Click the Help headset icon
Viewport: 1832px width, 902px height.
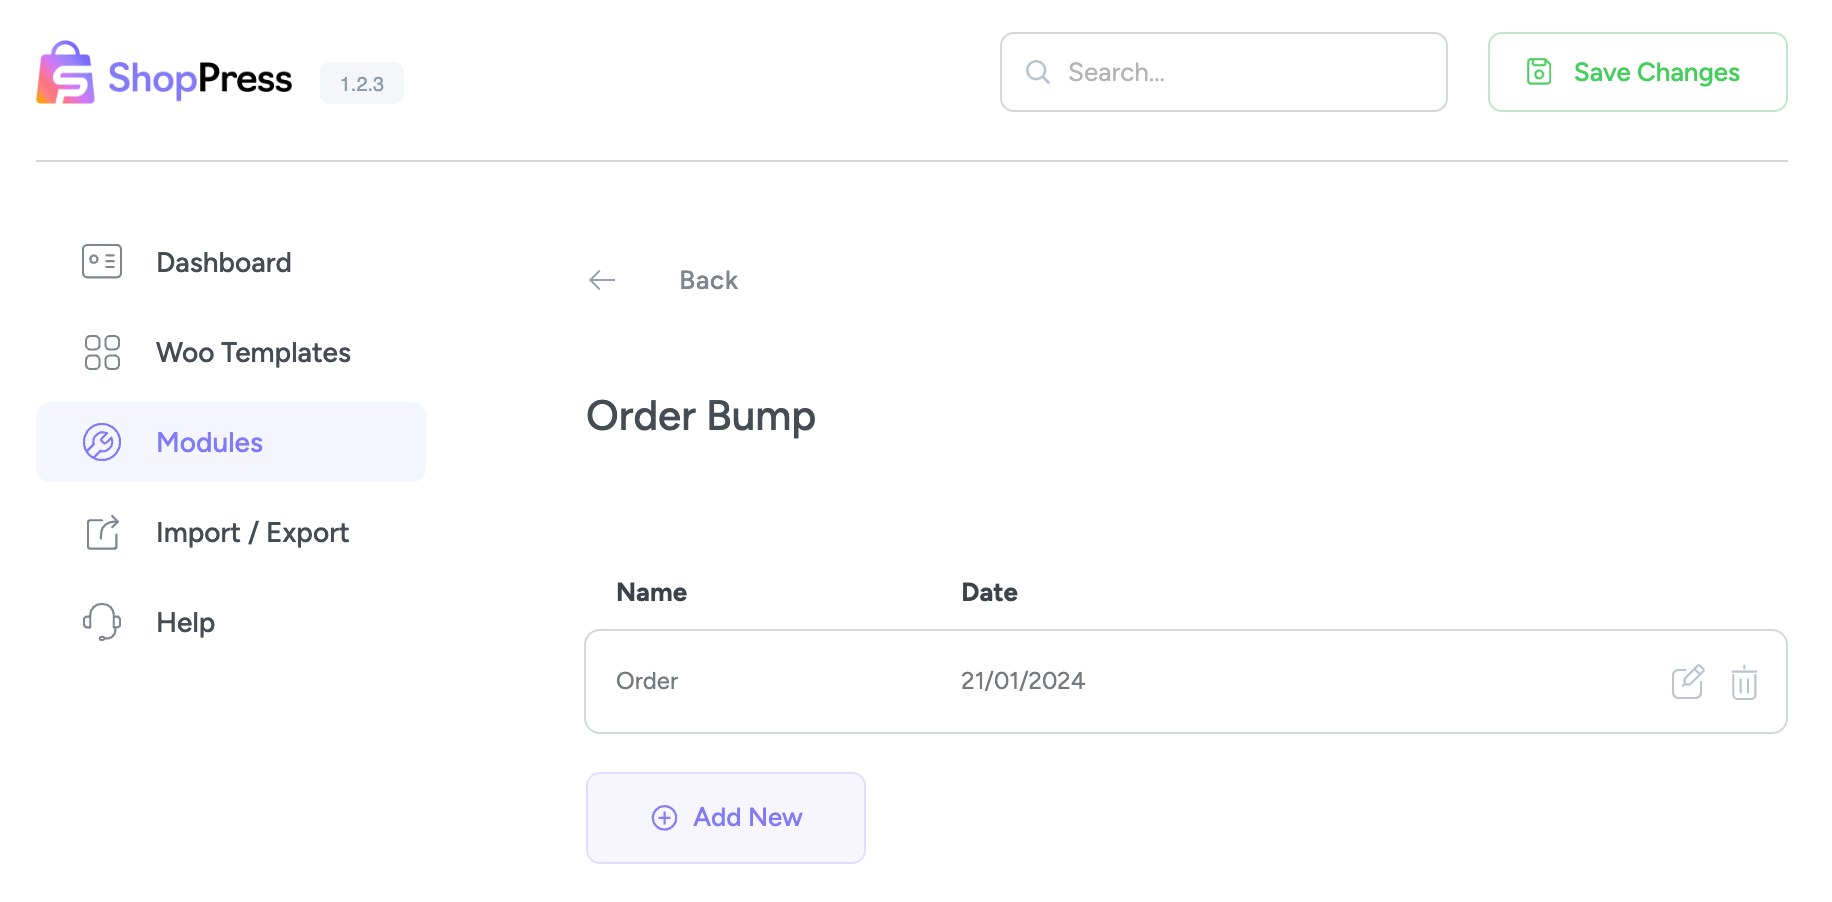coord(102,622)
